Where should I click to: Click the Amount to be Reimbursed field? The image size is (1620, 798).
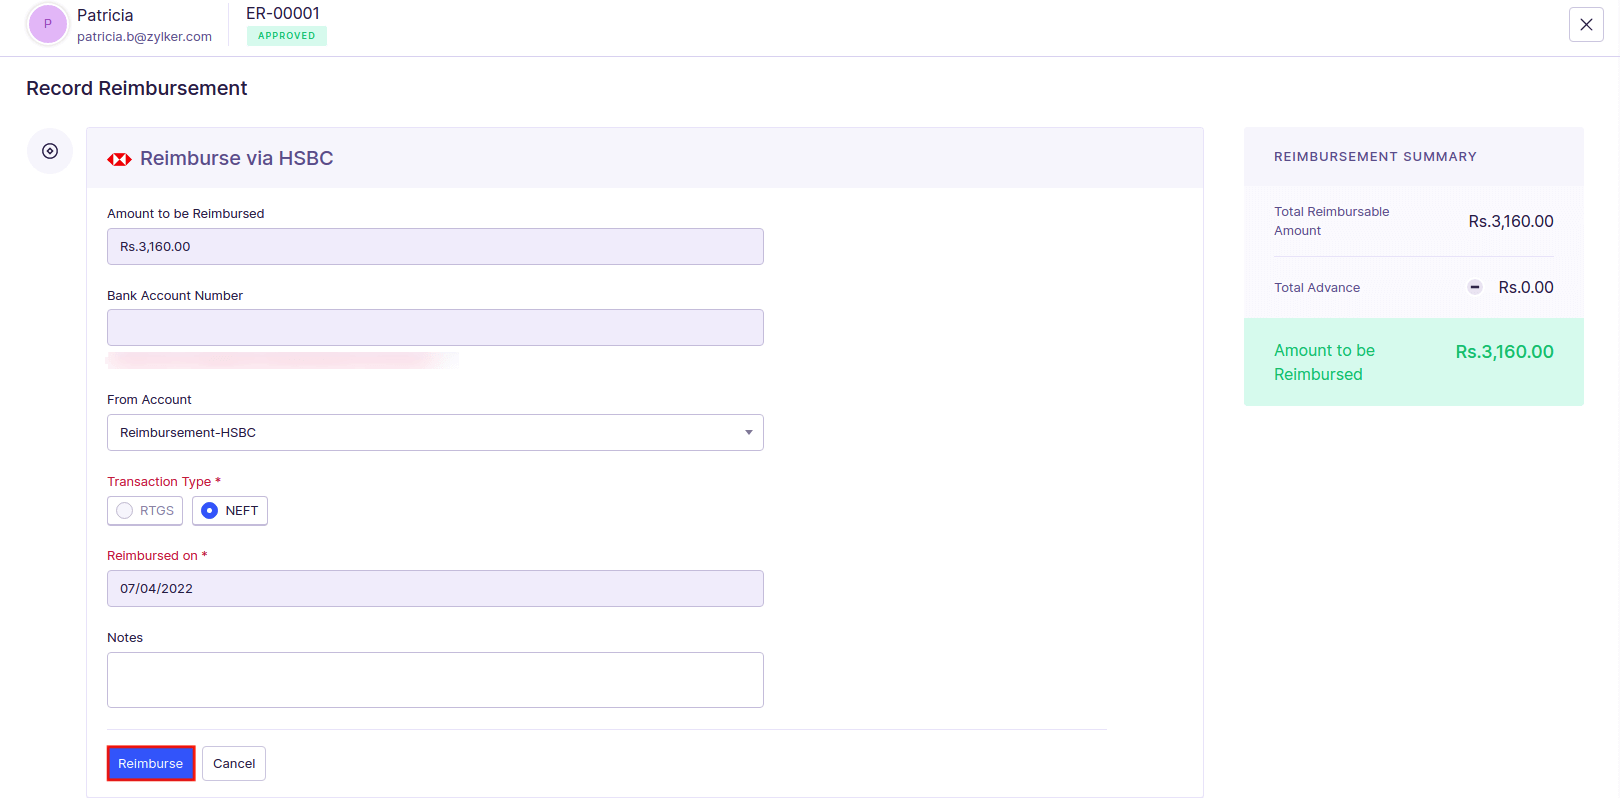click(435, 247)
